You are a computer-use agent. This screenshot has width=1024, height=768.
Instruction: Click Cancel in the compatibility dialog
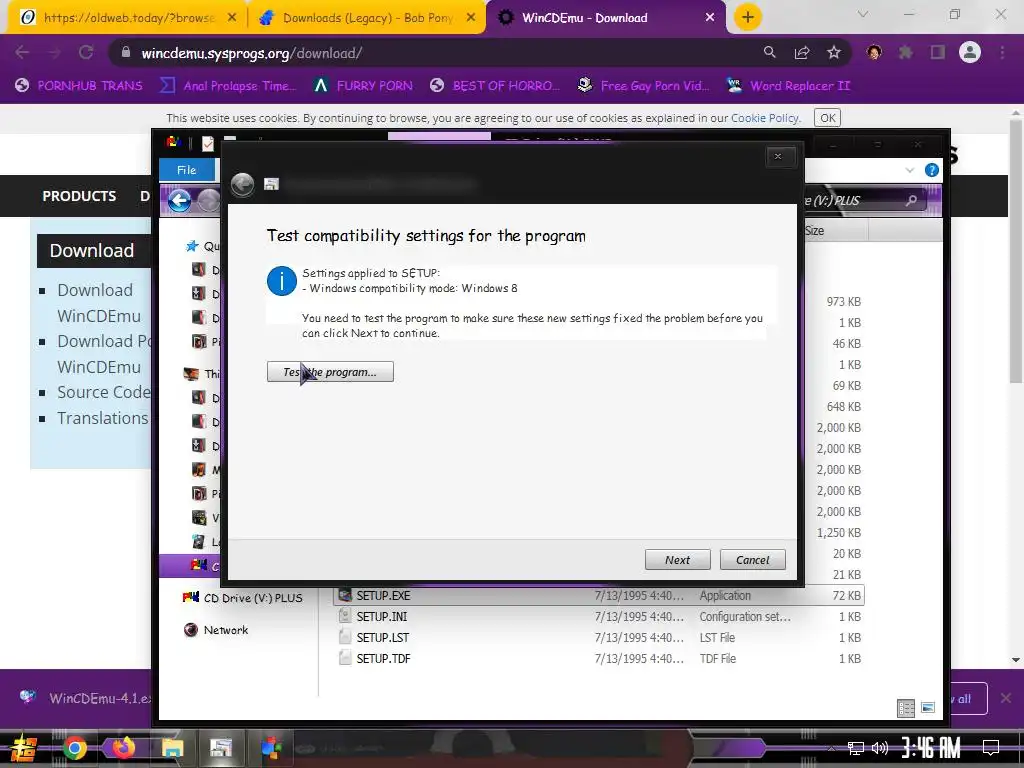click(x=752, y=560)
